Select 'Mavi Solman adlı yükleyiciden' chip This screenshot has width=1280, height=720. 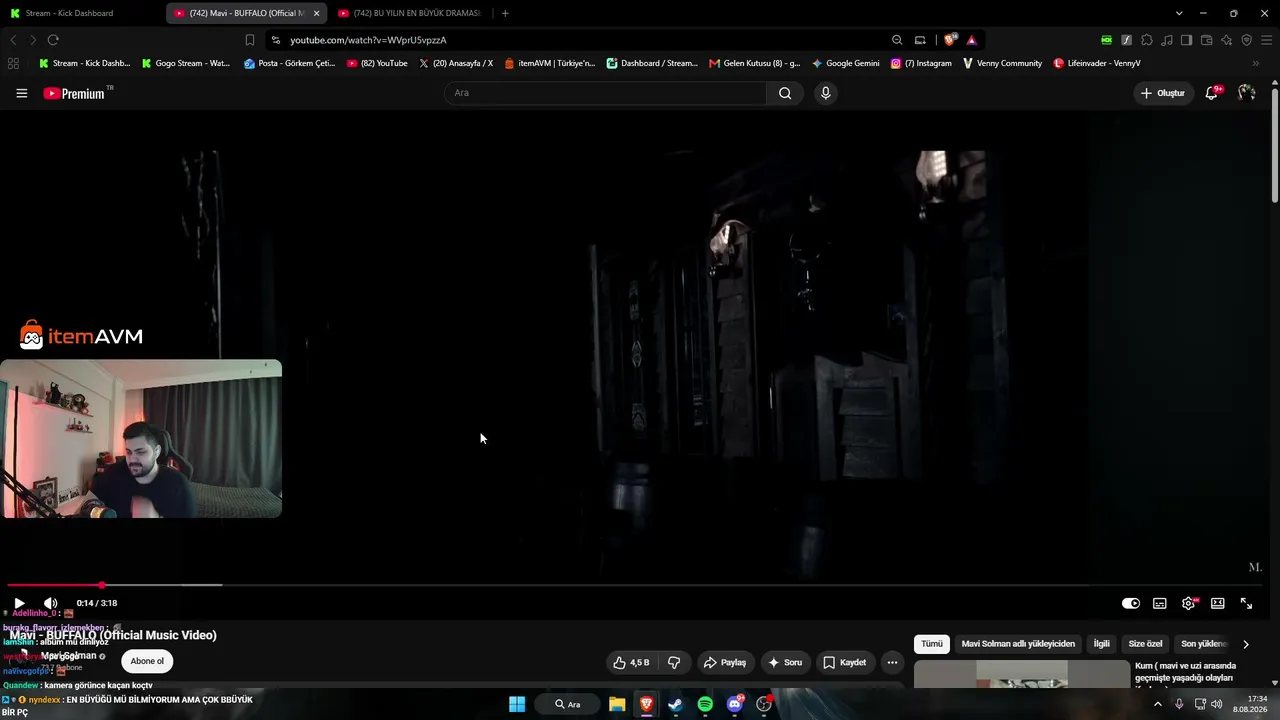[x=1018, y=644]
